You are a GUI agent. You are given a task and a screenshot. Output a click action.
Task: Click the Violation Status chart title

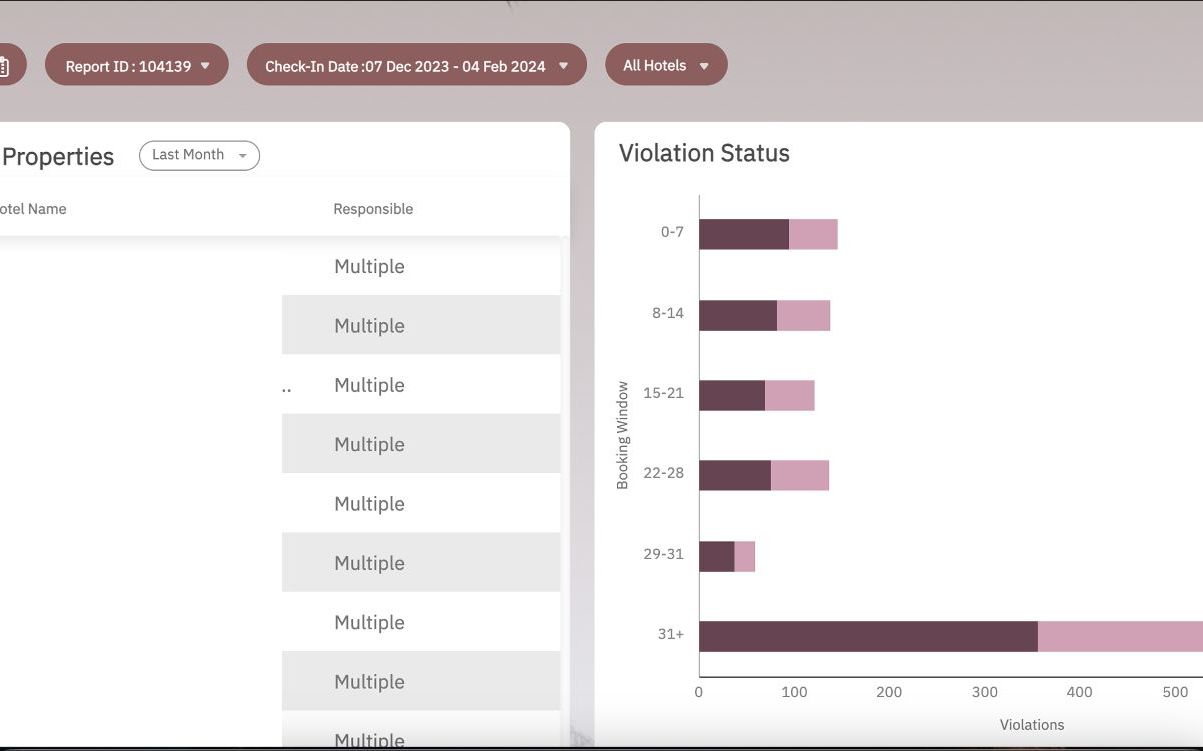[704, 153]
